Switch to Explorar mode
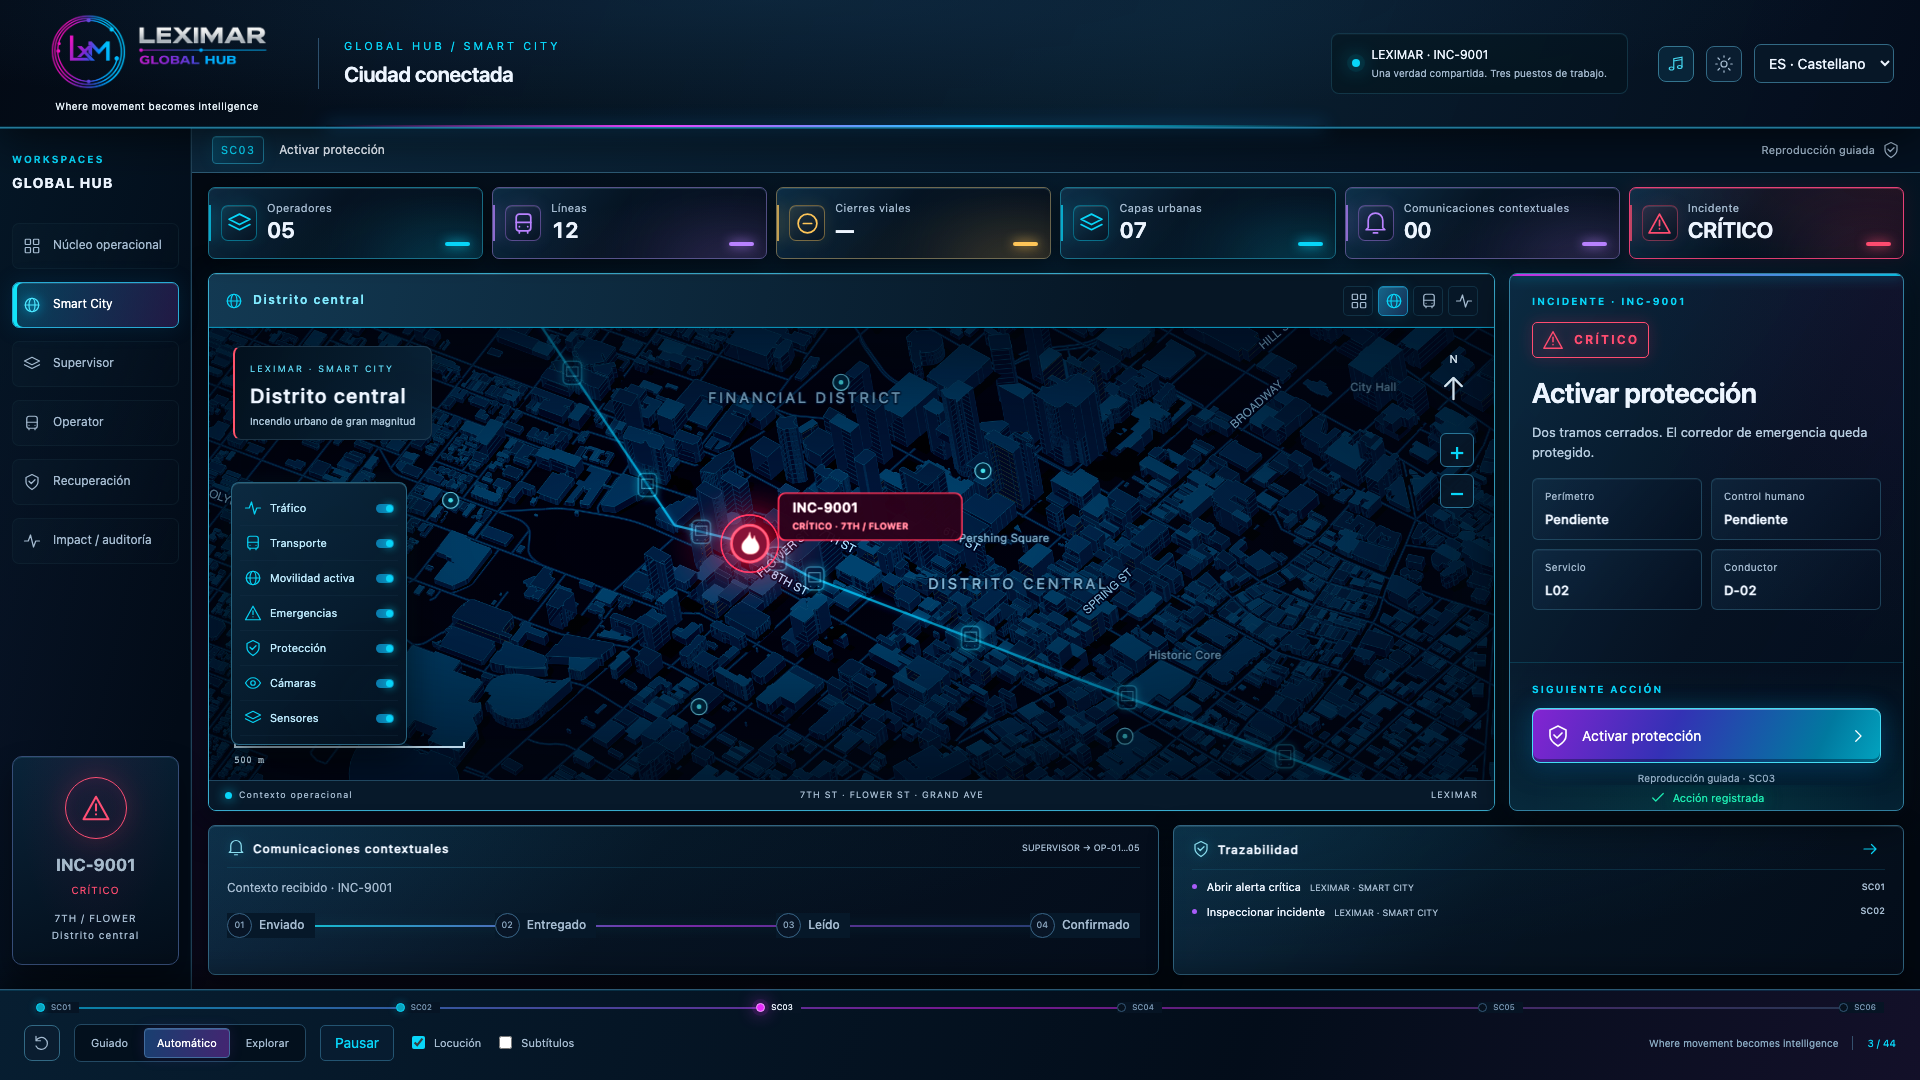The image size is (1920, 1080). point(267,1043)
